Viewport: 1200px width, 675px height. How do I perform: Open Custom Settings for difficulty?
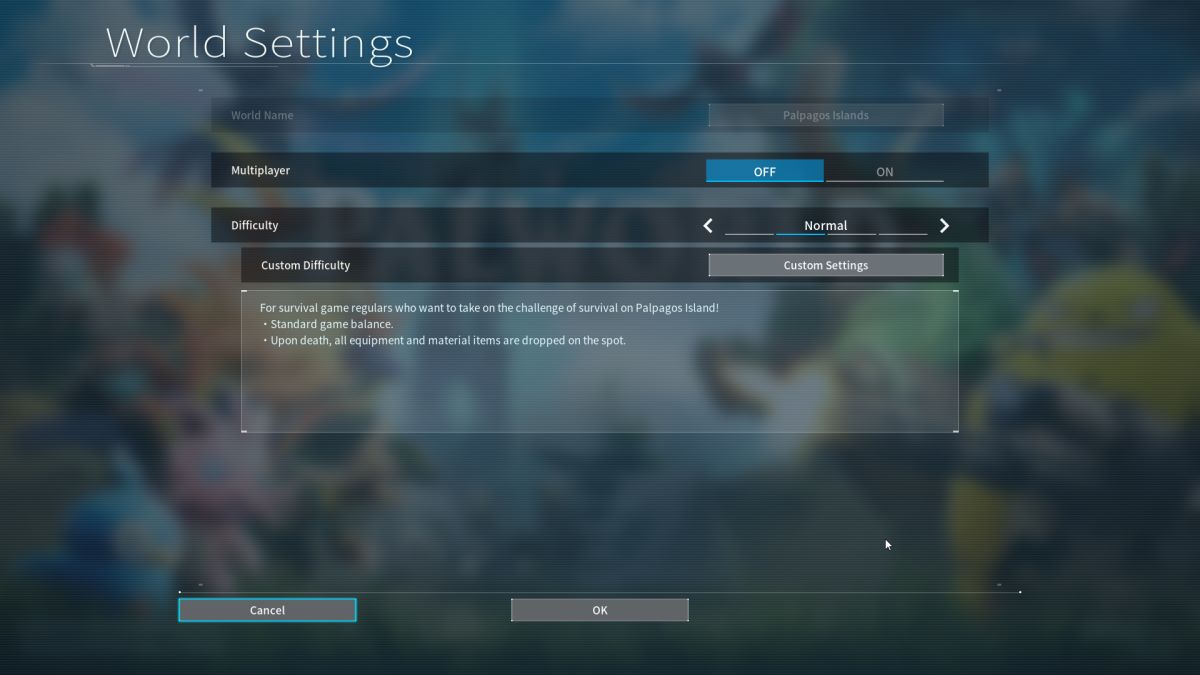825,265
